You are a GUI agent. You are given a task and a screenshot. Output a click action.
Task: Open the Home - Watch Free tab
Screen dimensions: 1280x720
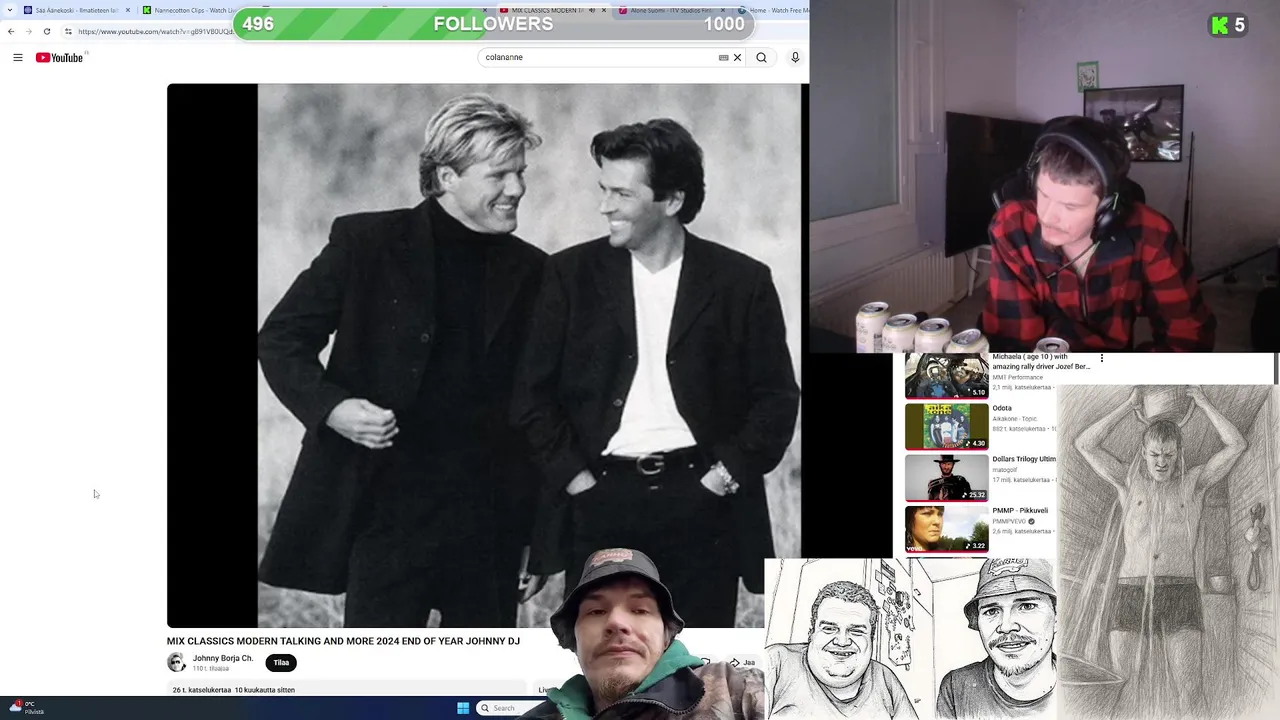pos(773,10)
